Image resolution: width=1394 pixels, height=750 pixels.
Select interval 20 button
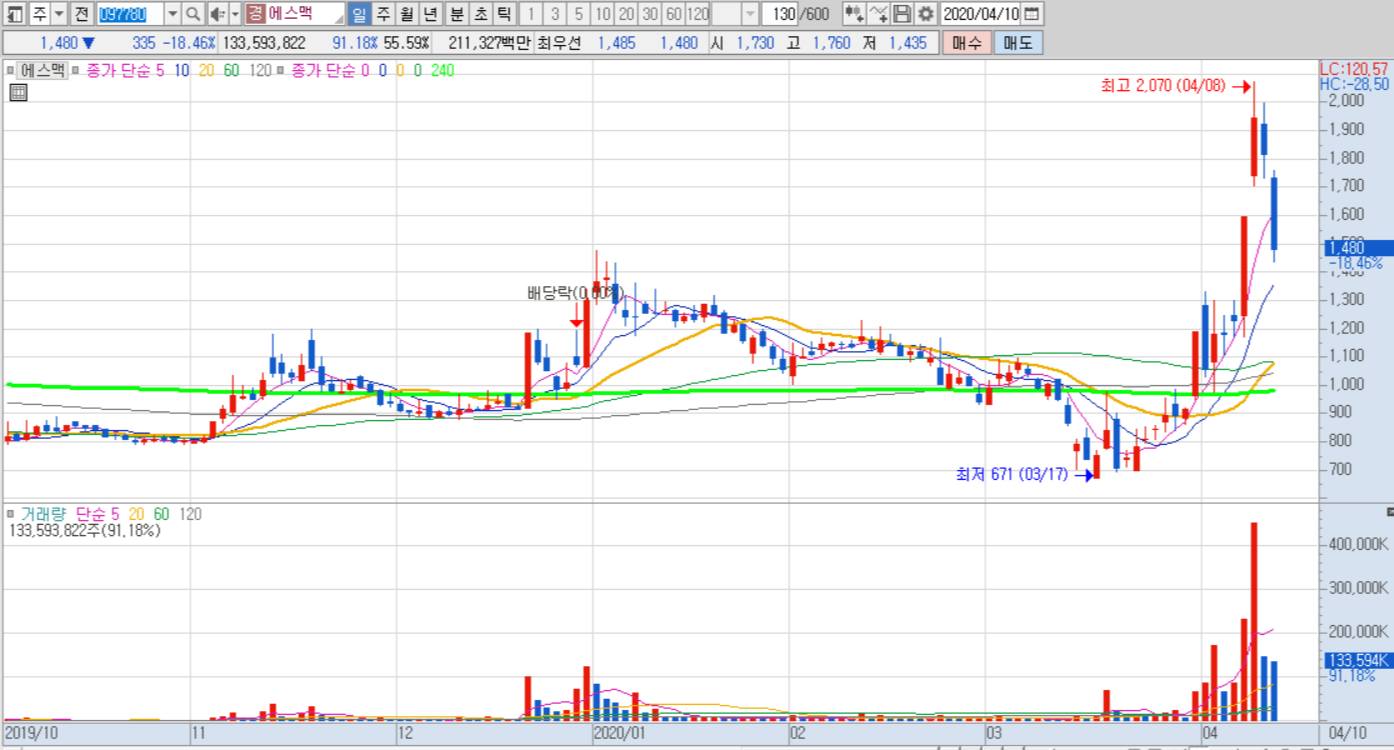pyautogui.click(x=626, y=14)
